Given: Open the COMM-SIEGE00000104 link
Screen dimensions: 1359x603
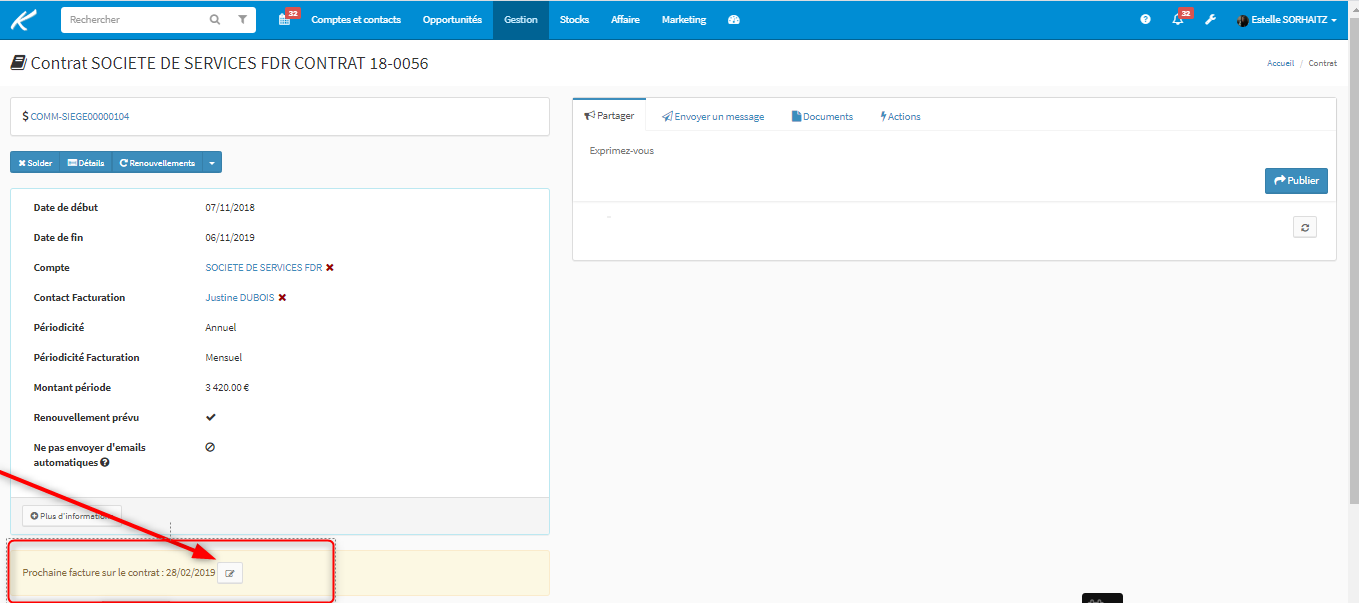Looking at the screenshot, I should click(80, 117).
